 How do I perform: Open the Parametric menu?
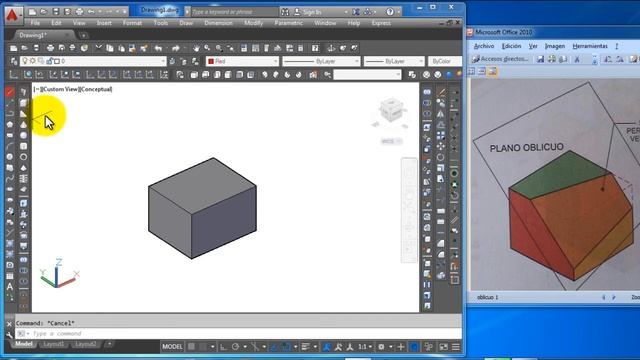tap(289, 23)
